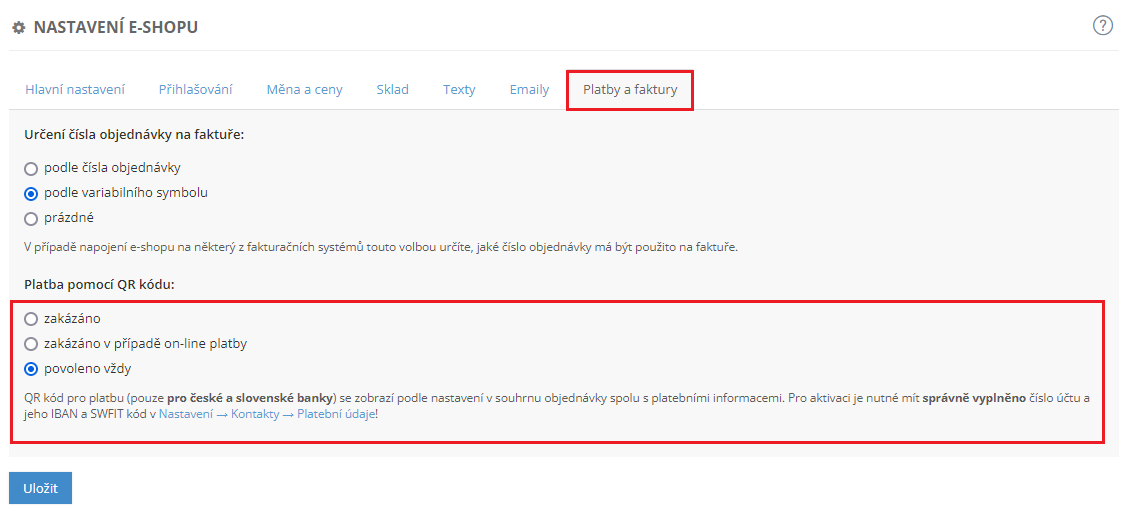Select the 'povoleno vždy' QR option

pos(31,369)
